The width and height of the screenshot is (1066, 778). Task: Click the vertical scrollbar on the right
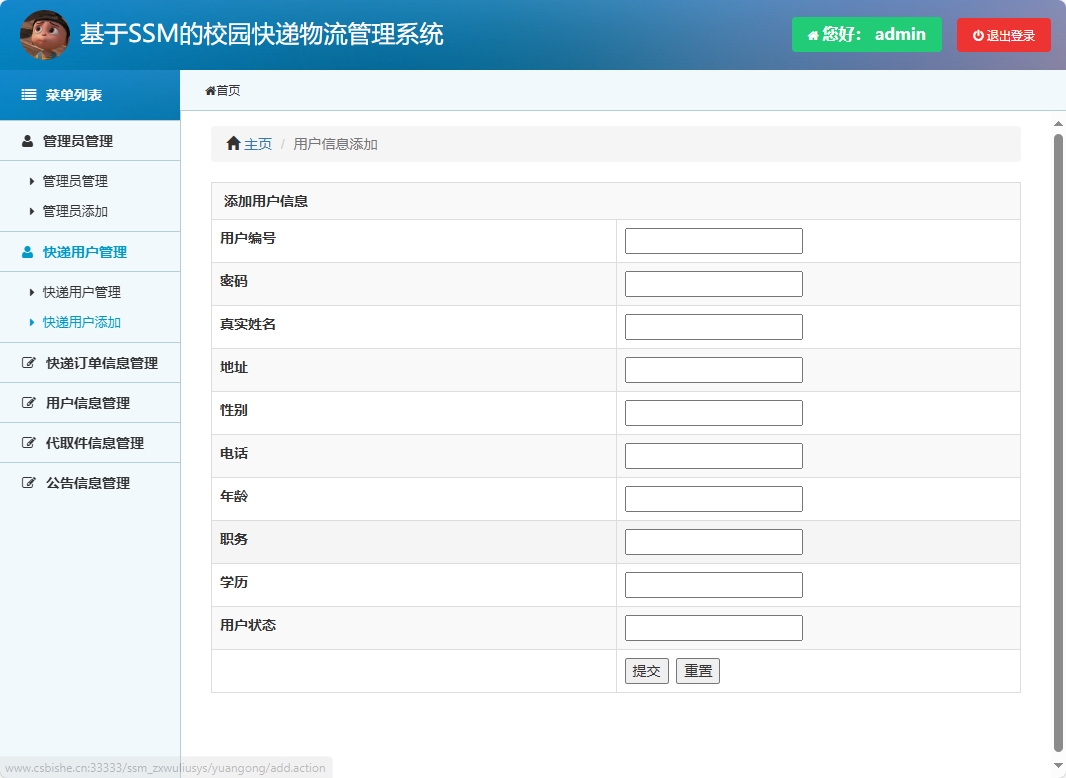coord(1058,400)
